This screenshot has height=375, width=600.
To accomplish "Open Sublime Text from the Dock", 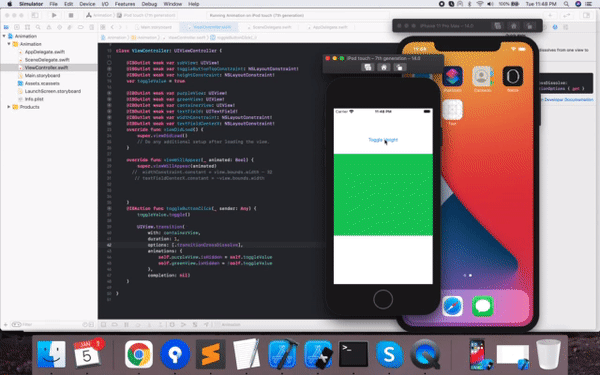I will coord(210,354).
